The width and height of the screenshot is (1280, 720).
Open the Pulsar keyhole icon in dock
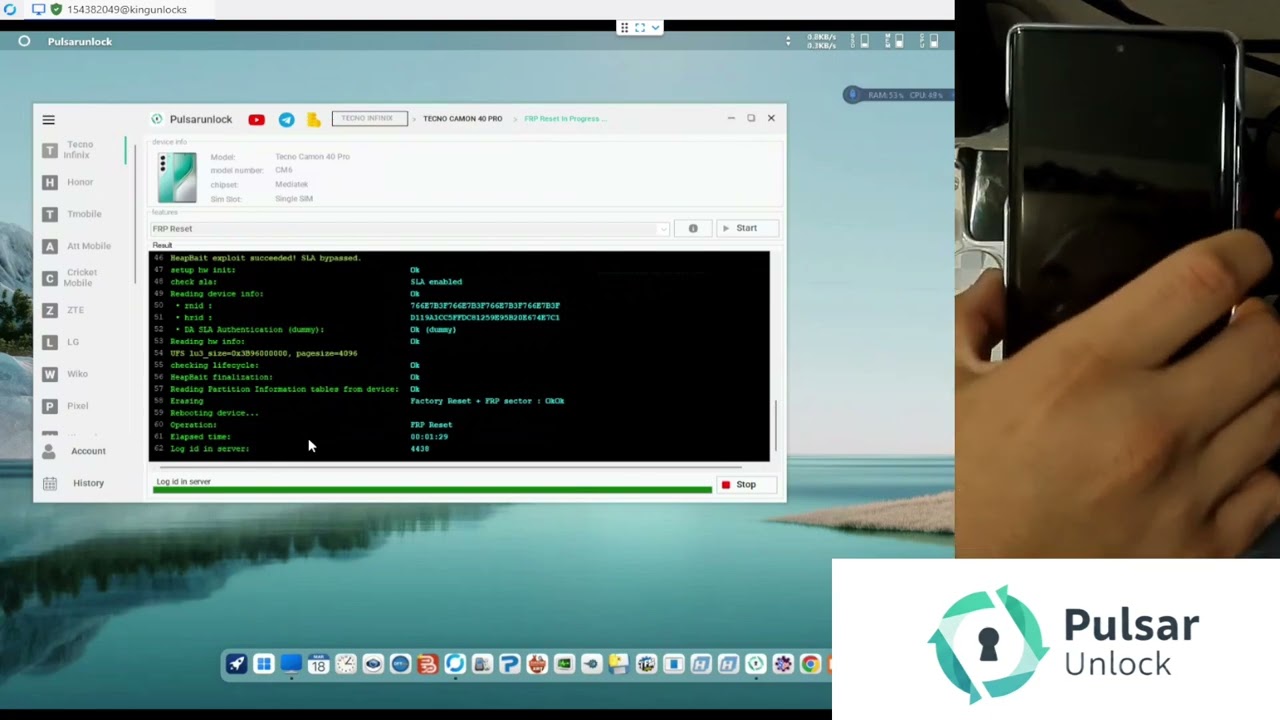(x=755, y=664)
